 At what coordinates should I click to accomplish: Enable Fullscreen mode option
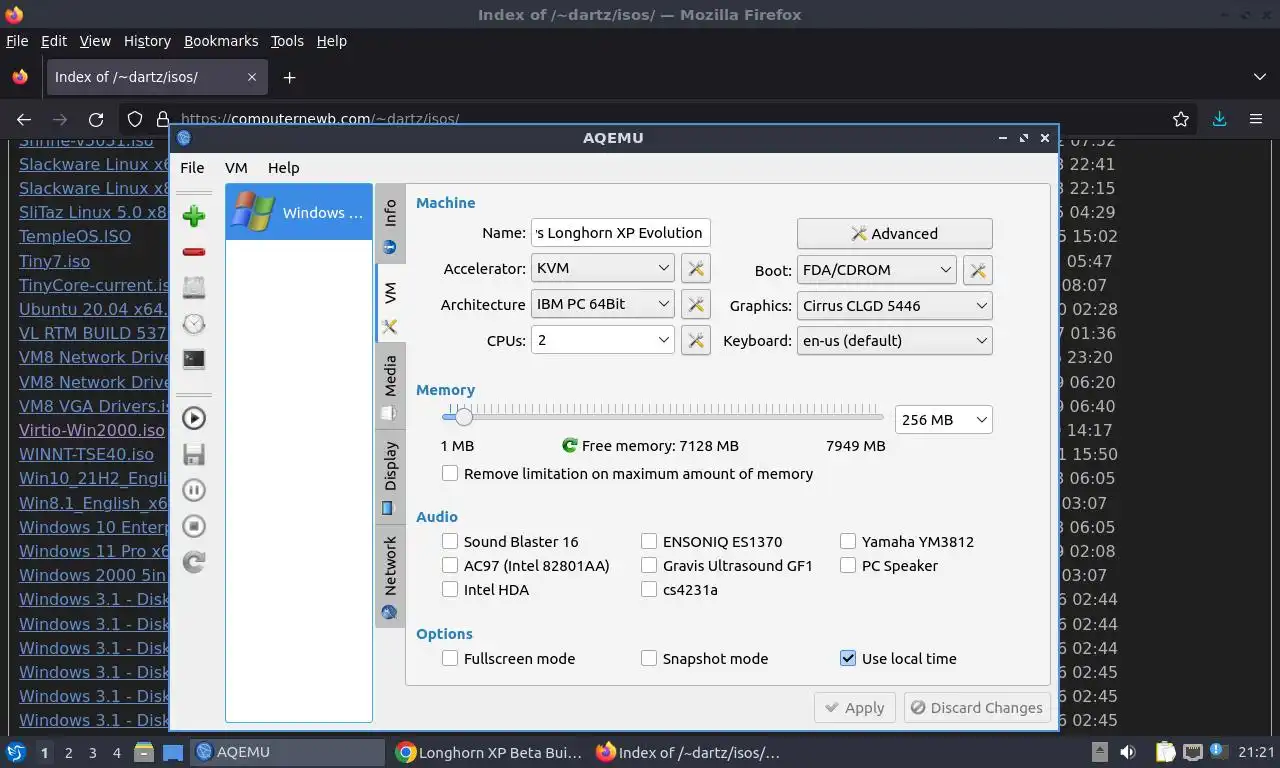click(450, 658)
